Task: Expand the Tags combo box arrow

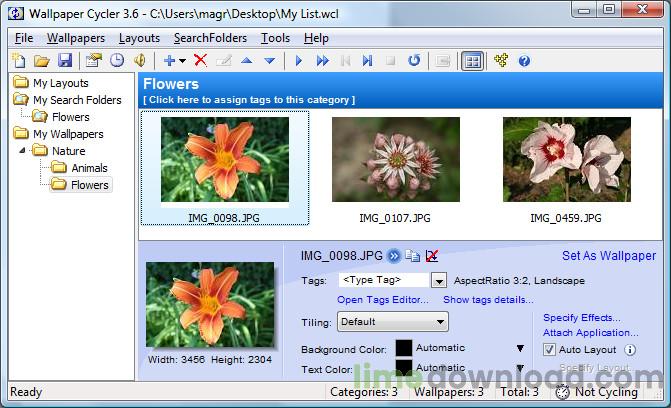Action: [x=438, y=281]
